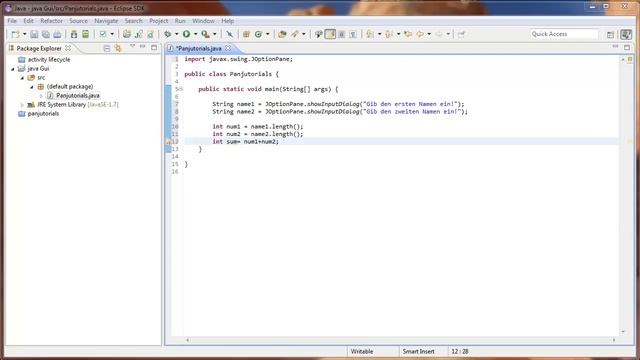Click the Previous Annotation icon
640x360 pixels.
[389, 34]
